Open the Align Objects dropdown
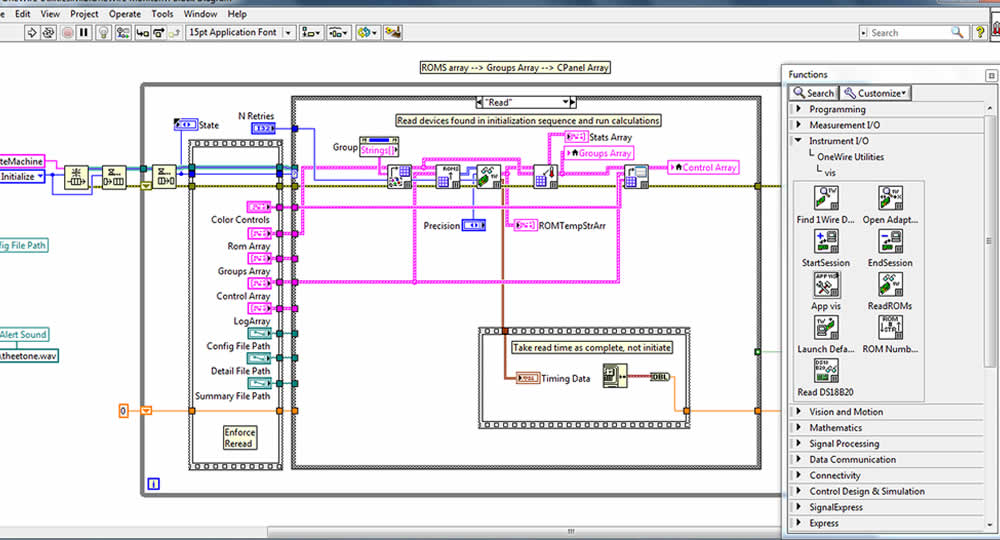Viewport: 1000px width, 540px height. (x=311, y=33)
